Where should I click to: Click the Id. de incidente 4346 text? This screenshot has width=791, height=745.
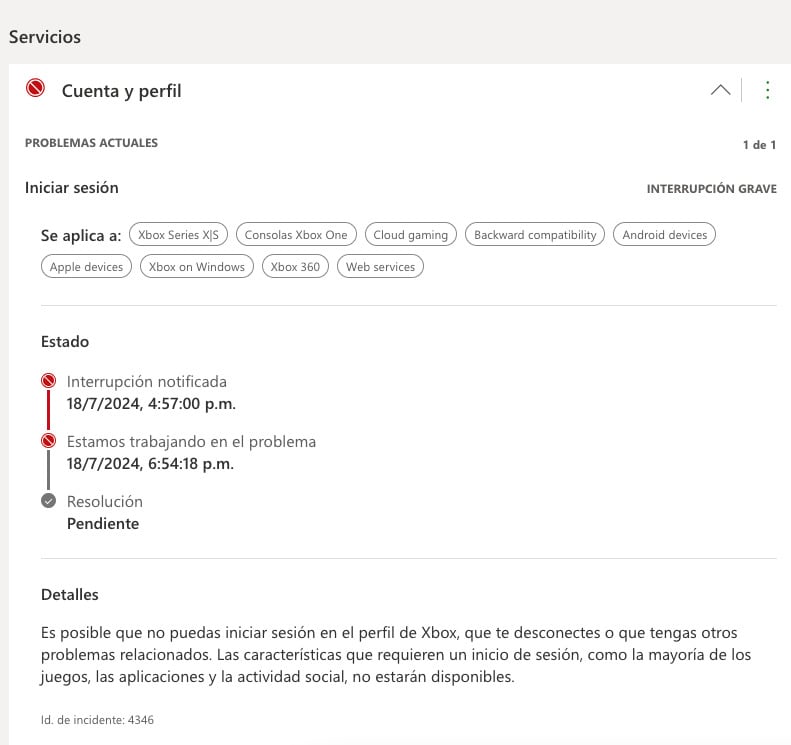97,719
